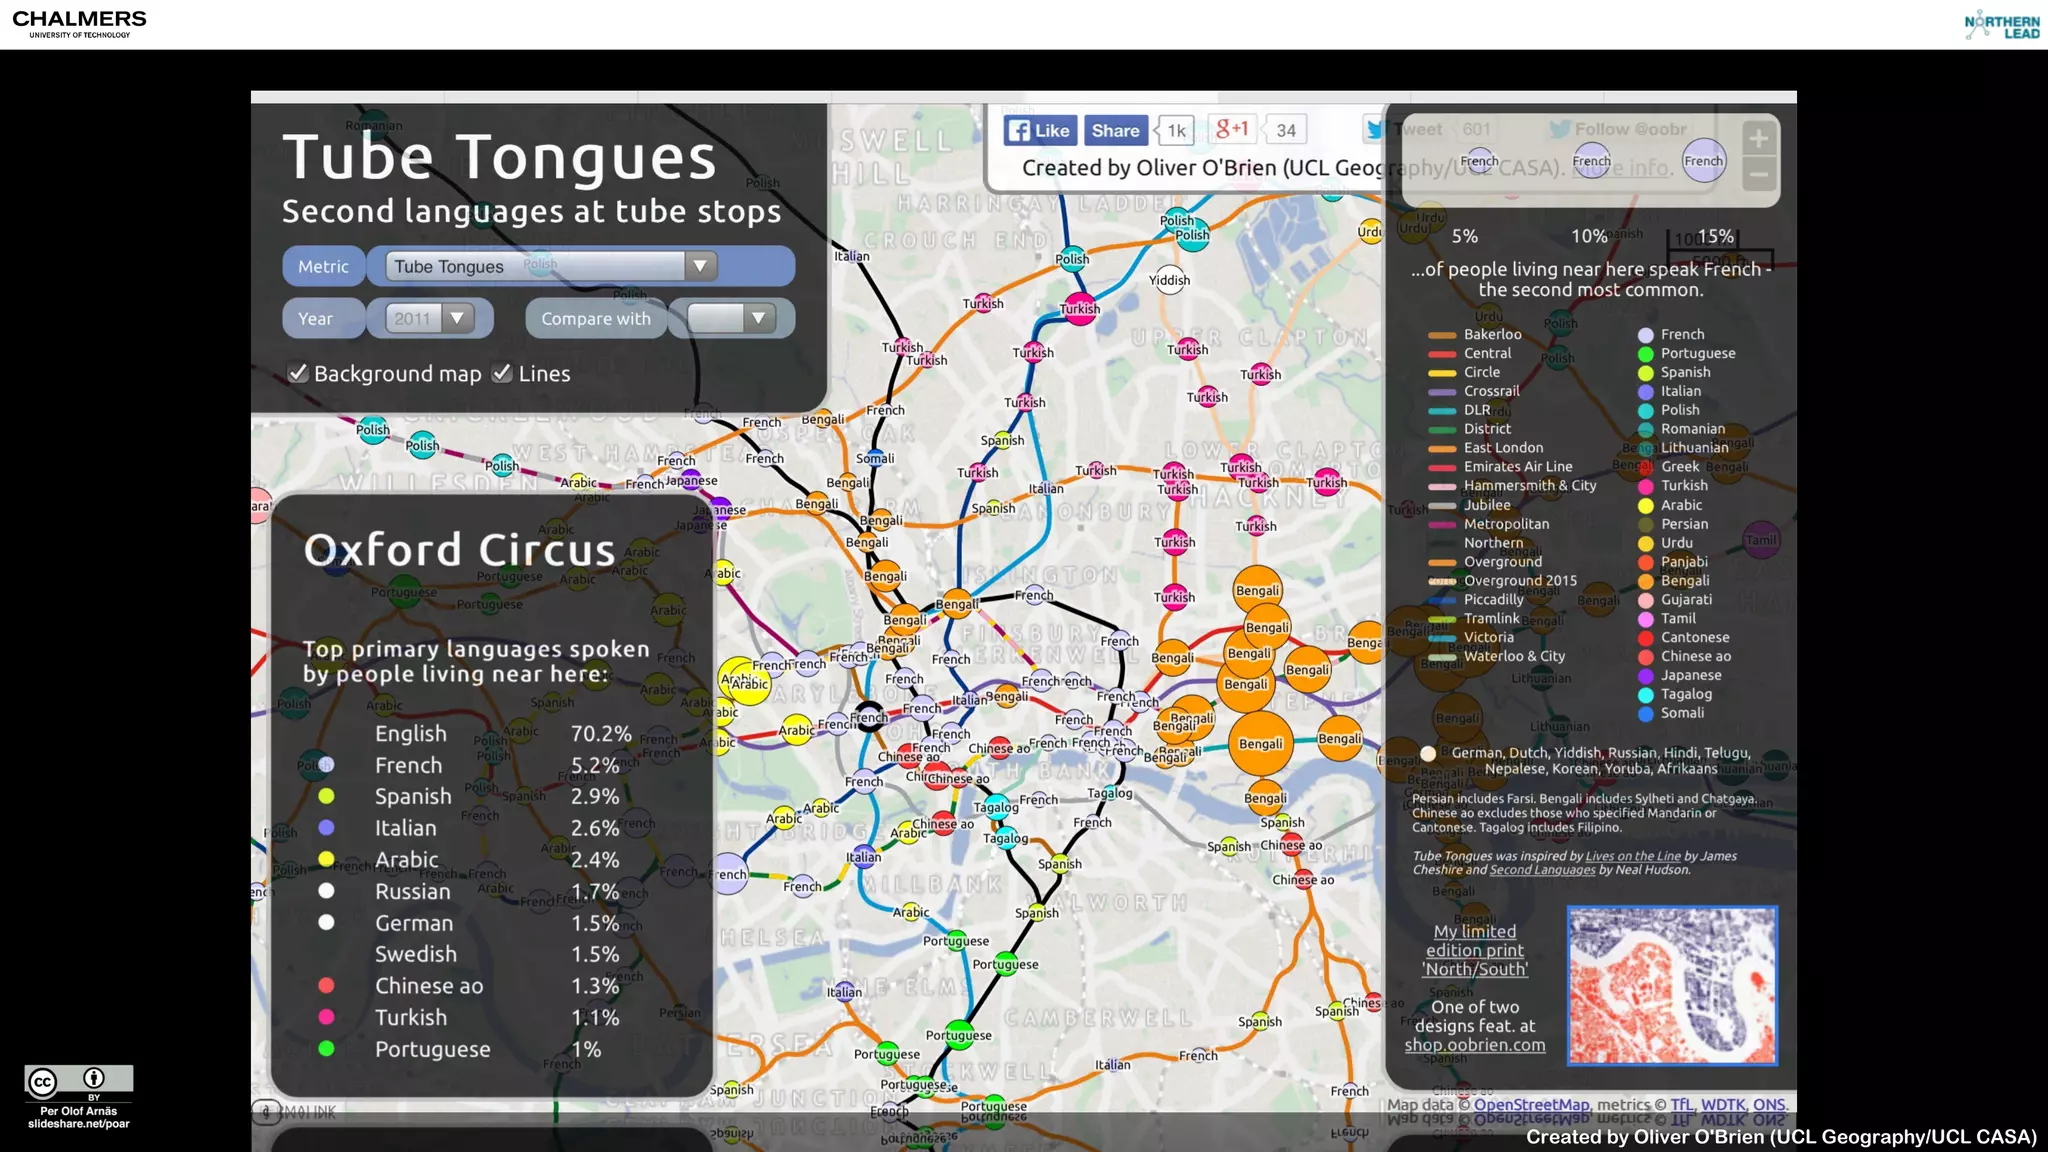Click the Facebook Like button
Viewport: 2048px width, 1152px height.
point(1039,130)
